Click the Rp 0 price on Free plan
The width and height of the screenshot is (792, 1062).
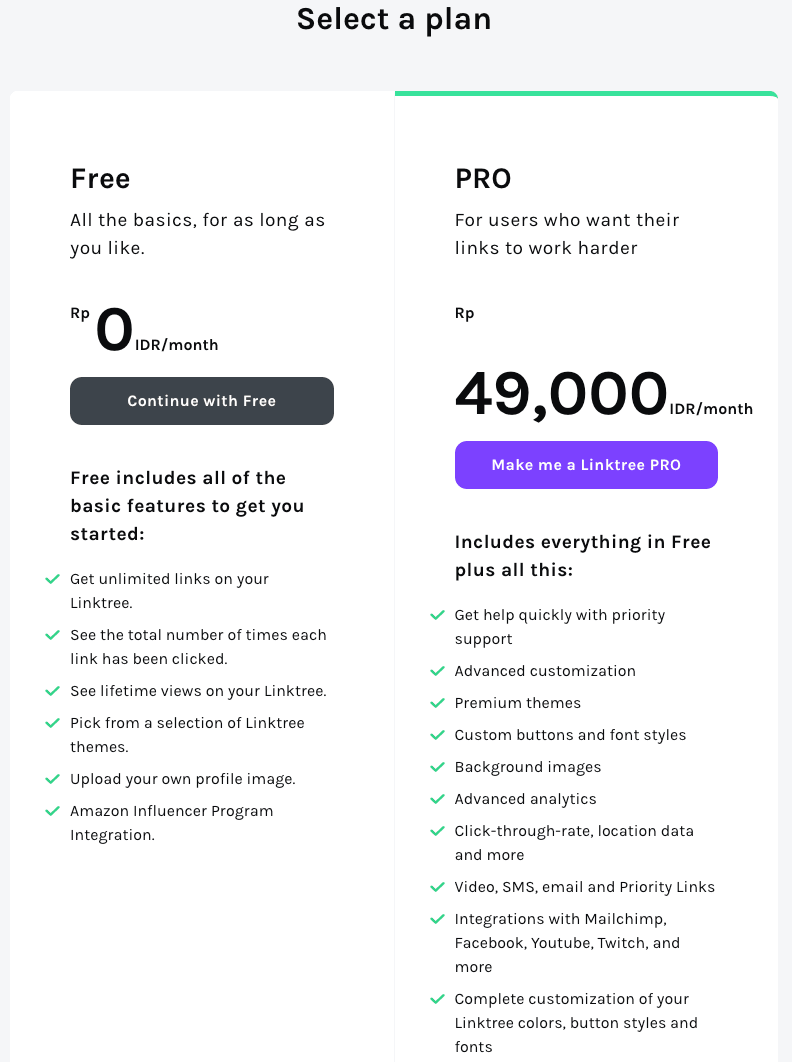[x=113, y=330]
